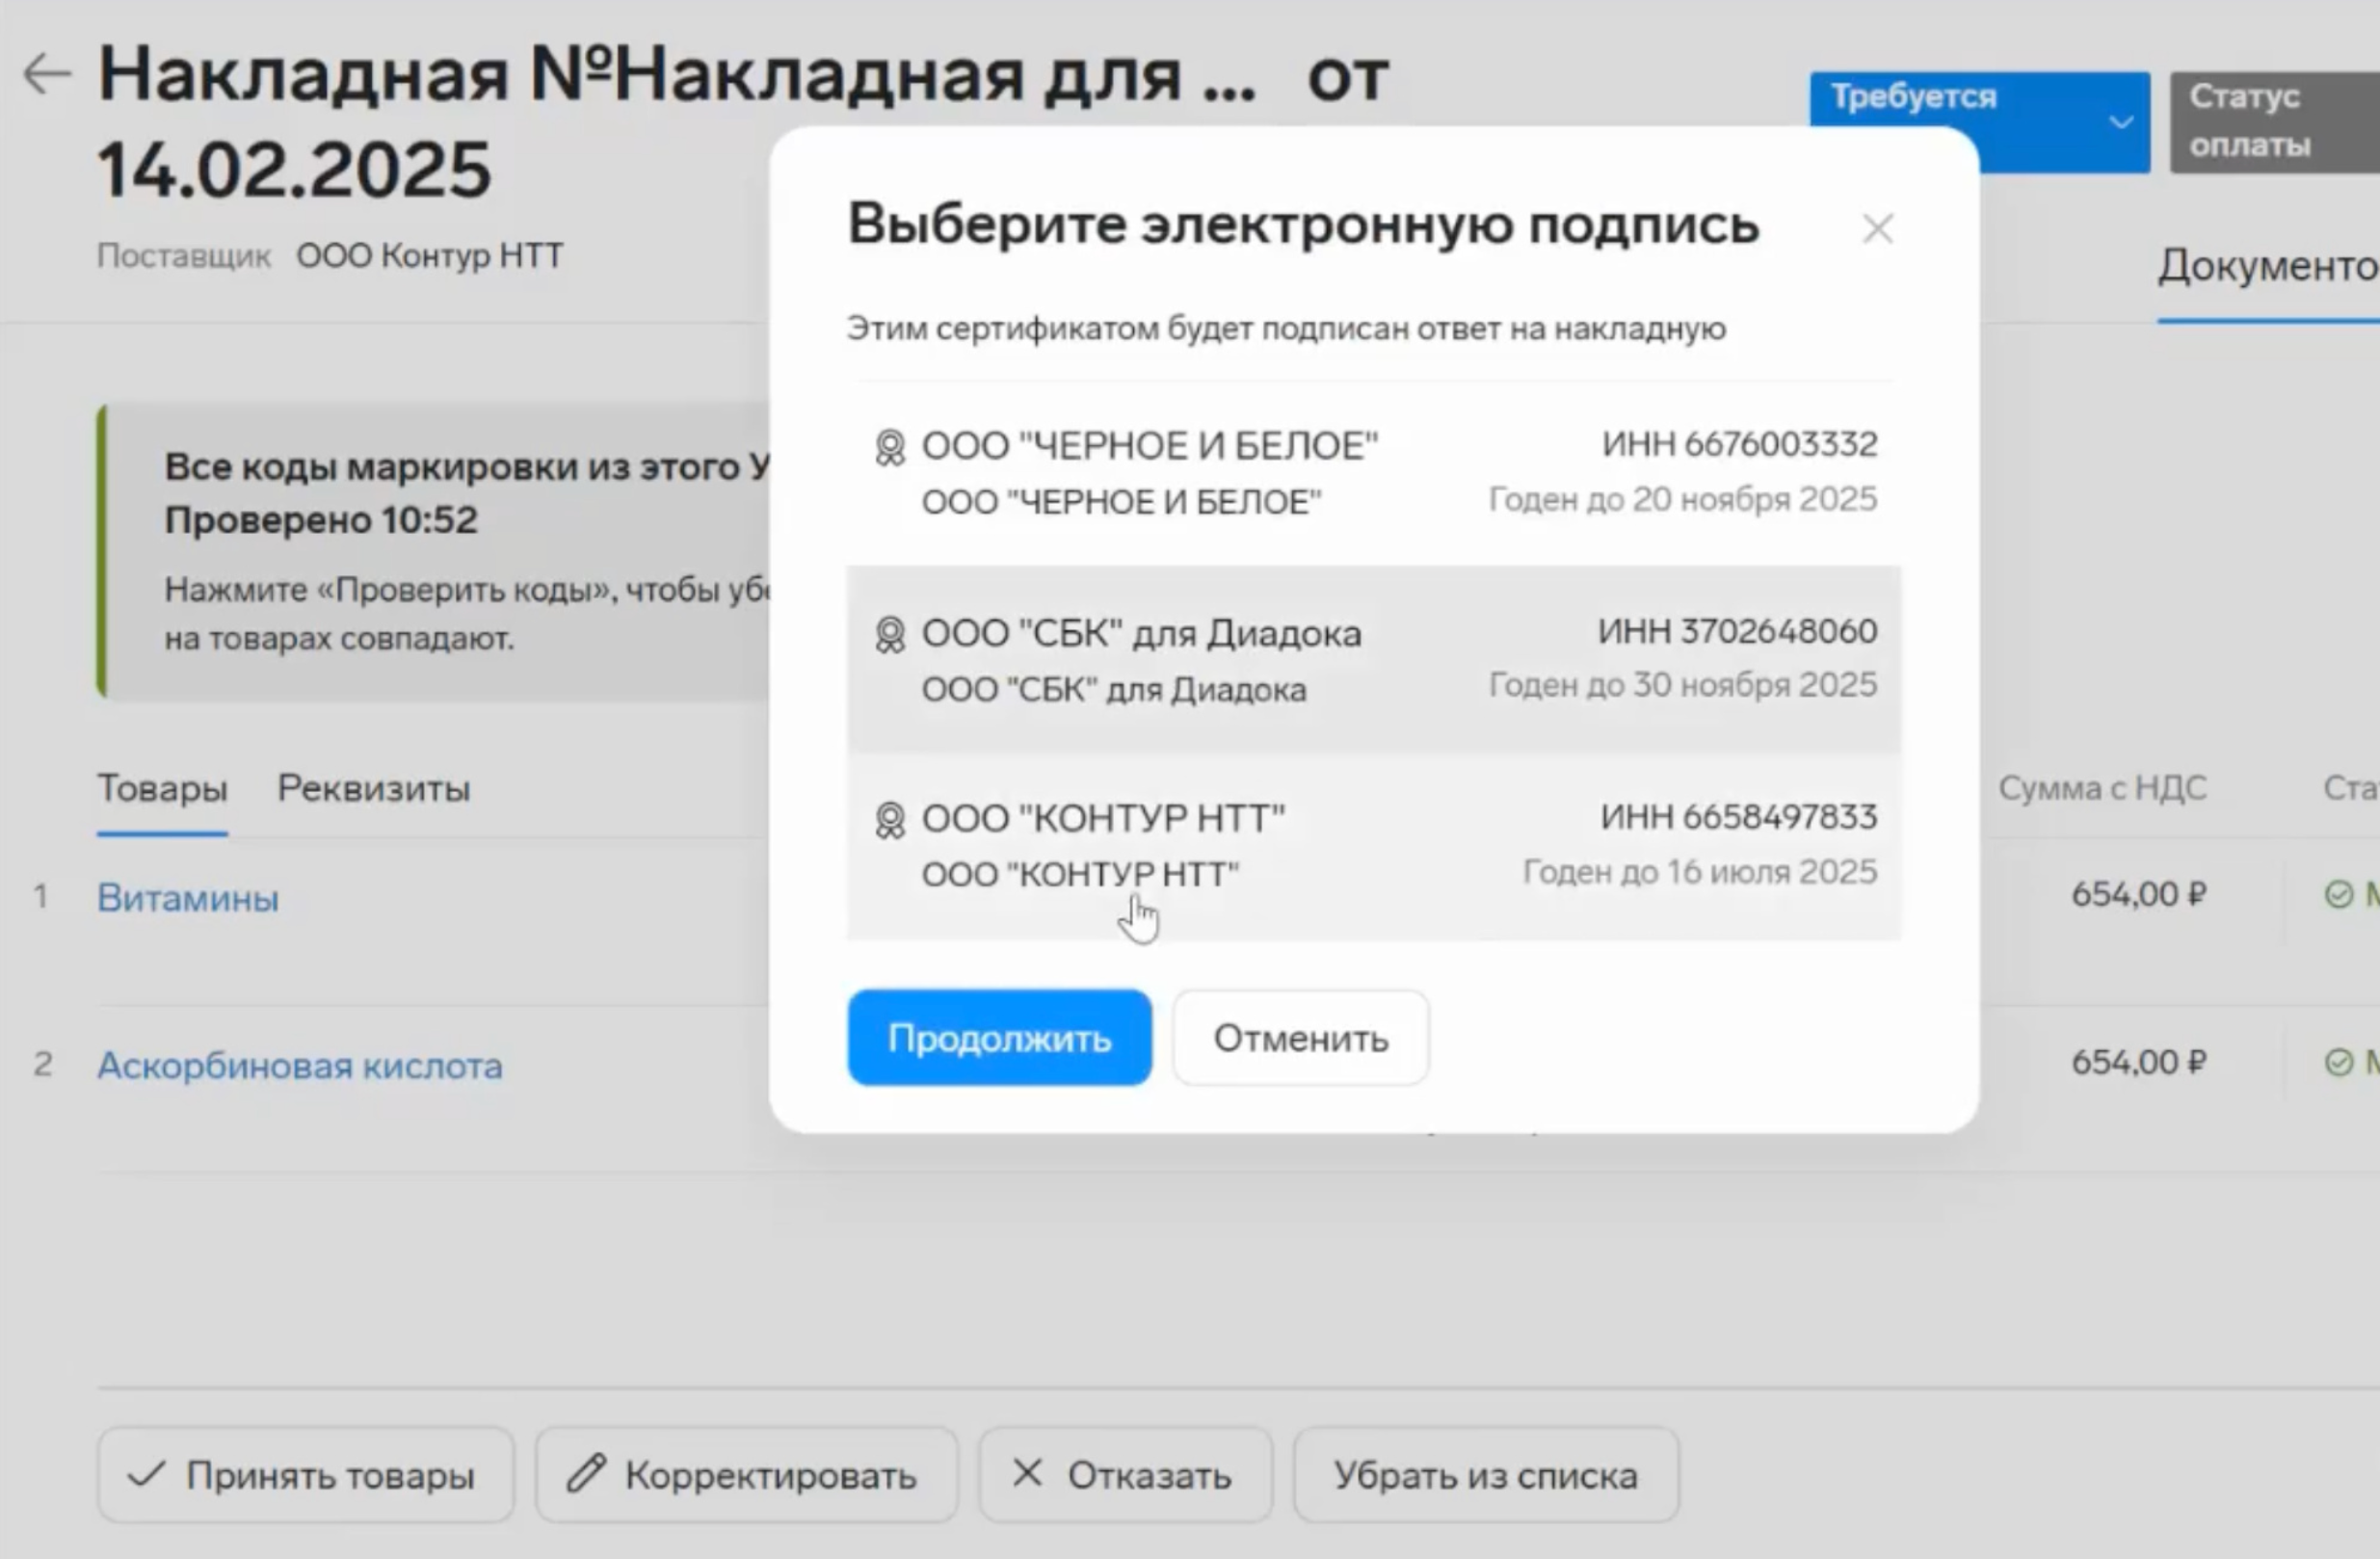The image size is (2380, 1559).
Task: Open the Документооборот tab
Action: pyautogui.click(x=2268, y=266)
